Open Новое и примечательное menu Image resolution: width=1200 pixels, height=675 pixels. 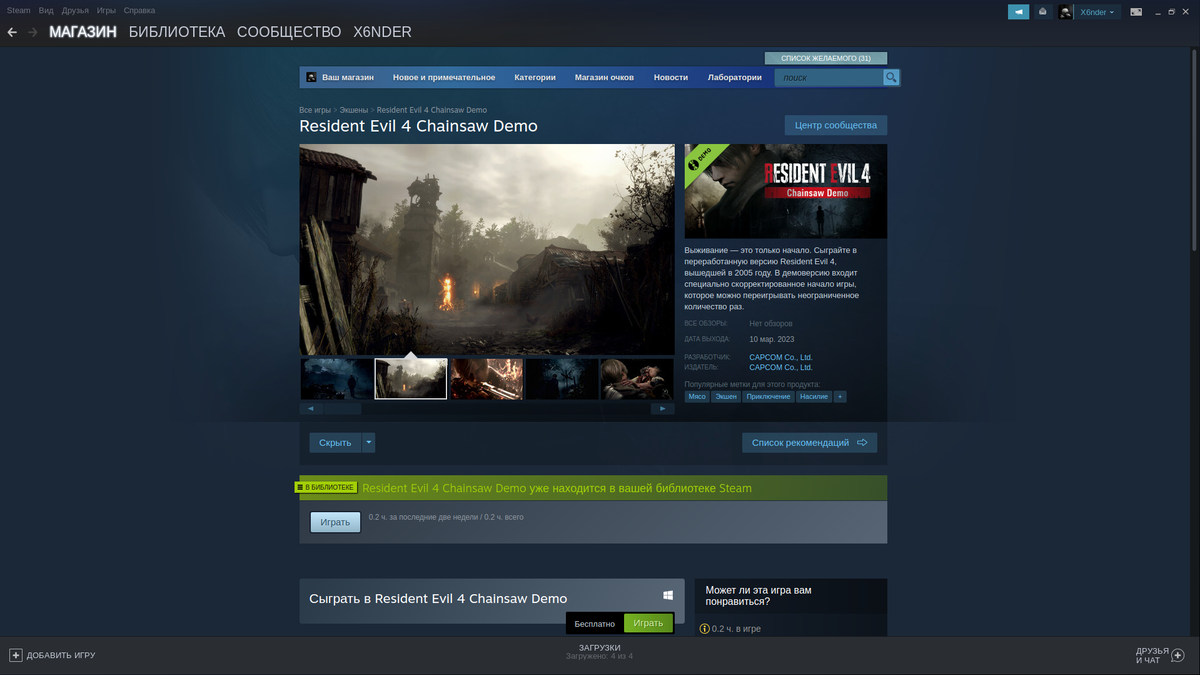[x=444, y=77]
